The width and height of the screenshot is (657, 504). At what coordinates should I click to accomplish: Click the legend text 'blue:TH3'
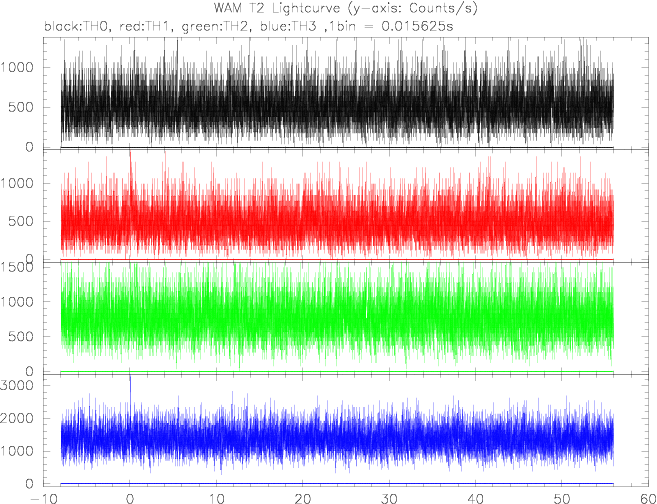(x=289, y=27)
